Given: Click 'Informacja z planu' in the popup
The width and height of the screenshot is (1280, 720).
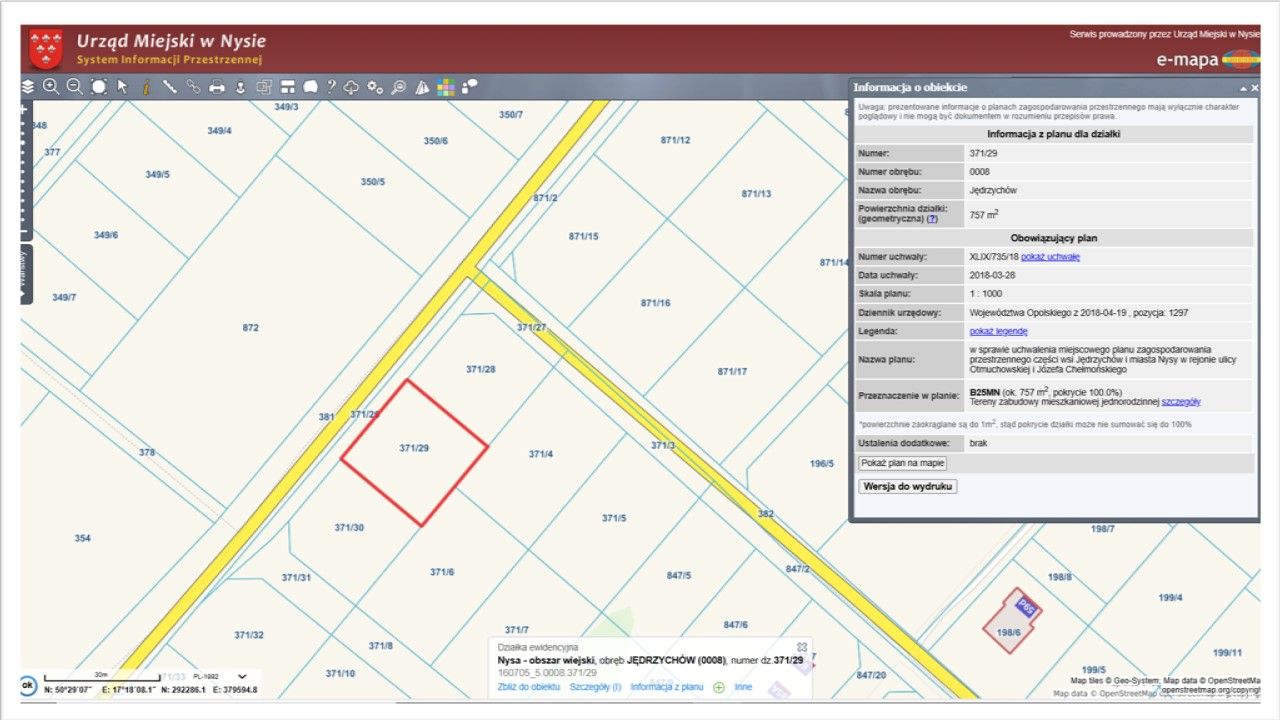Looking at the screenshot, I should pos(667,687).
